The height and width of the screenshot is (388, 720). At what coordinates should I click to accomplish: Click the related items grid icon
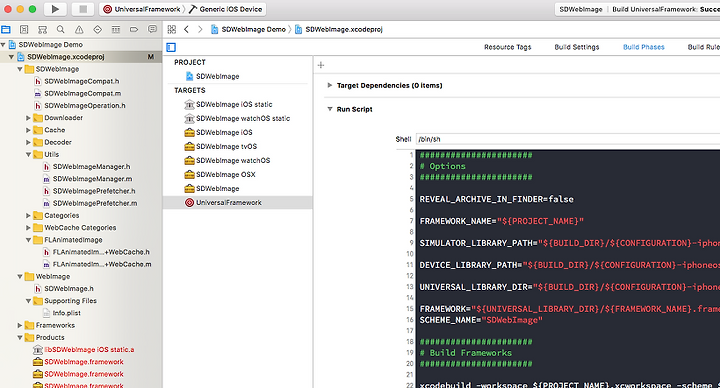[172, 29]
